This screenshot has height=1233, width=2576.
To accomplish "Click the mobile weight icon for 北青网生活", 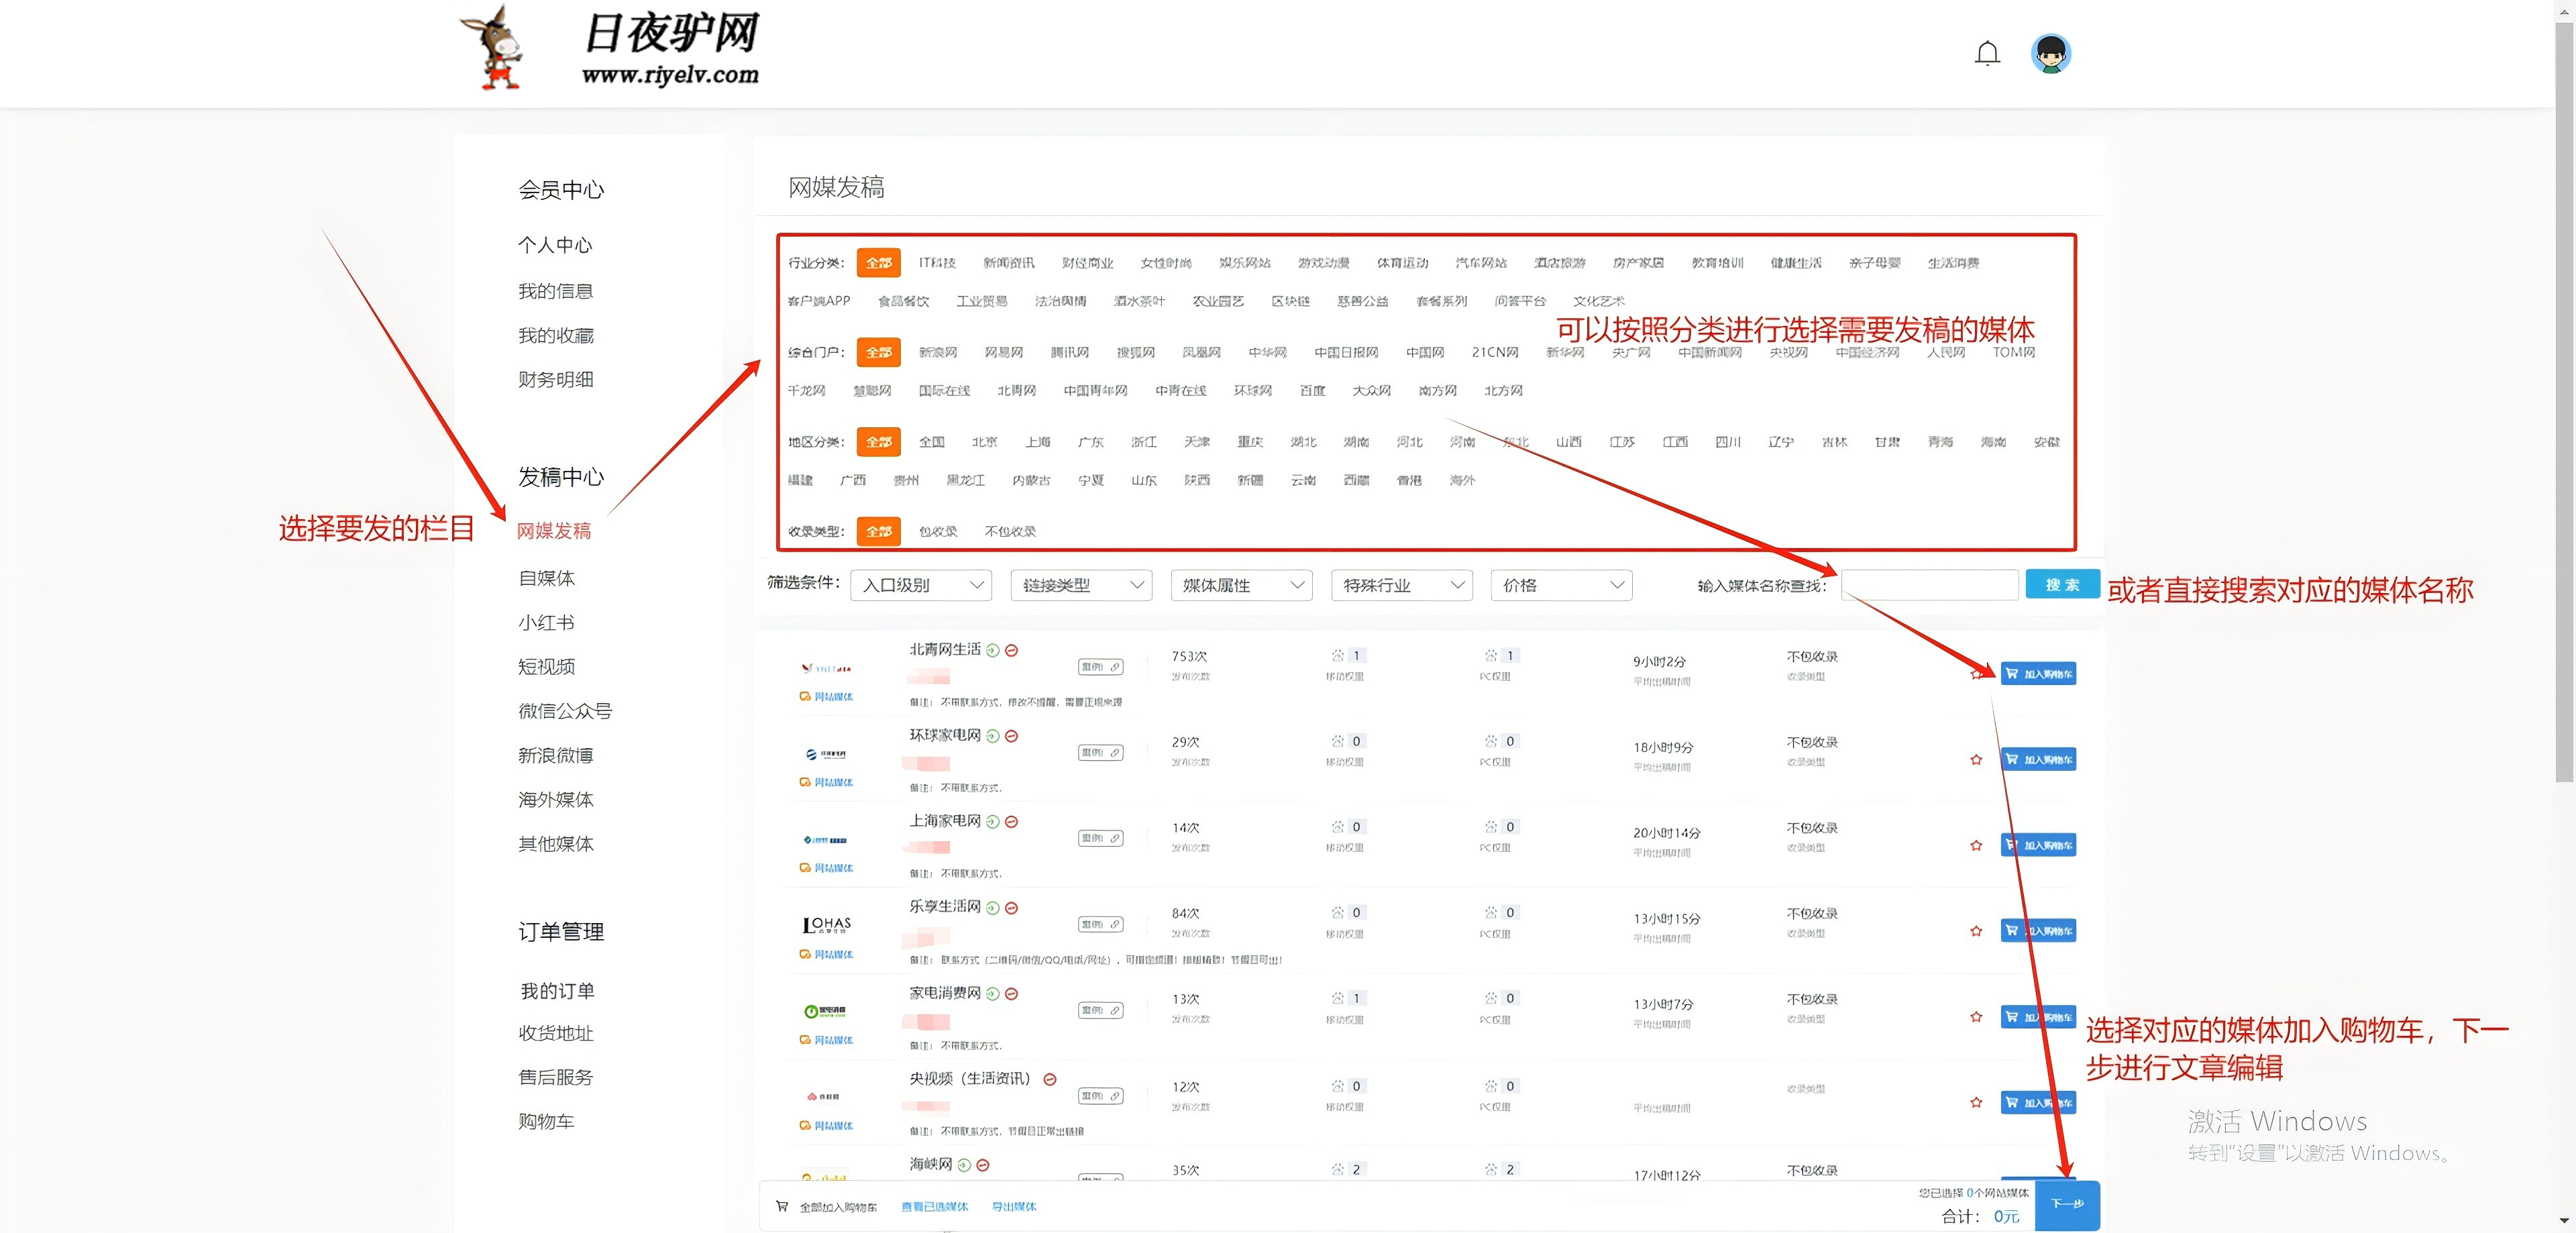I will (x=1338, y=656).
